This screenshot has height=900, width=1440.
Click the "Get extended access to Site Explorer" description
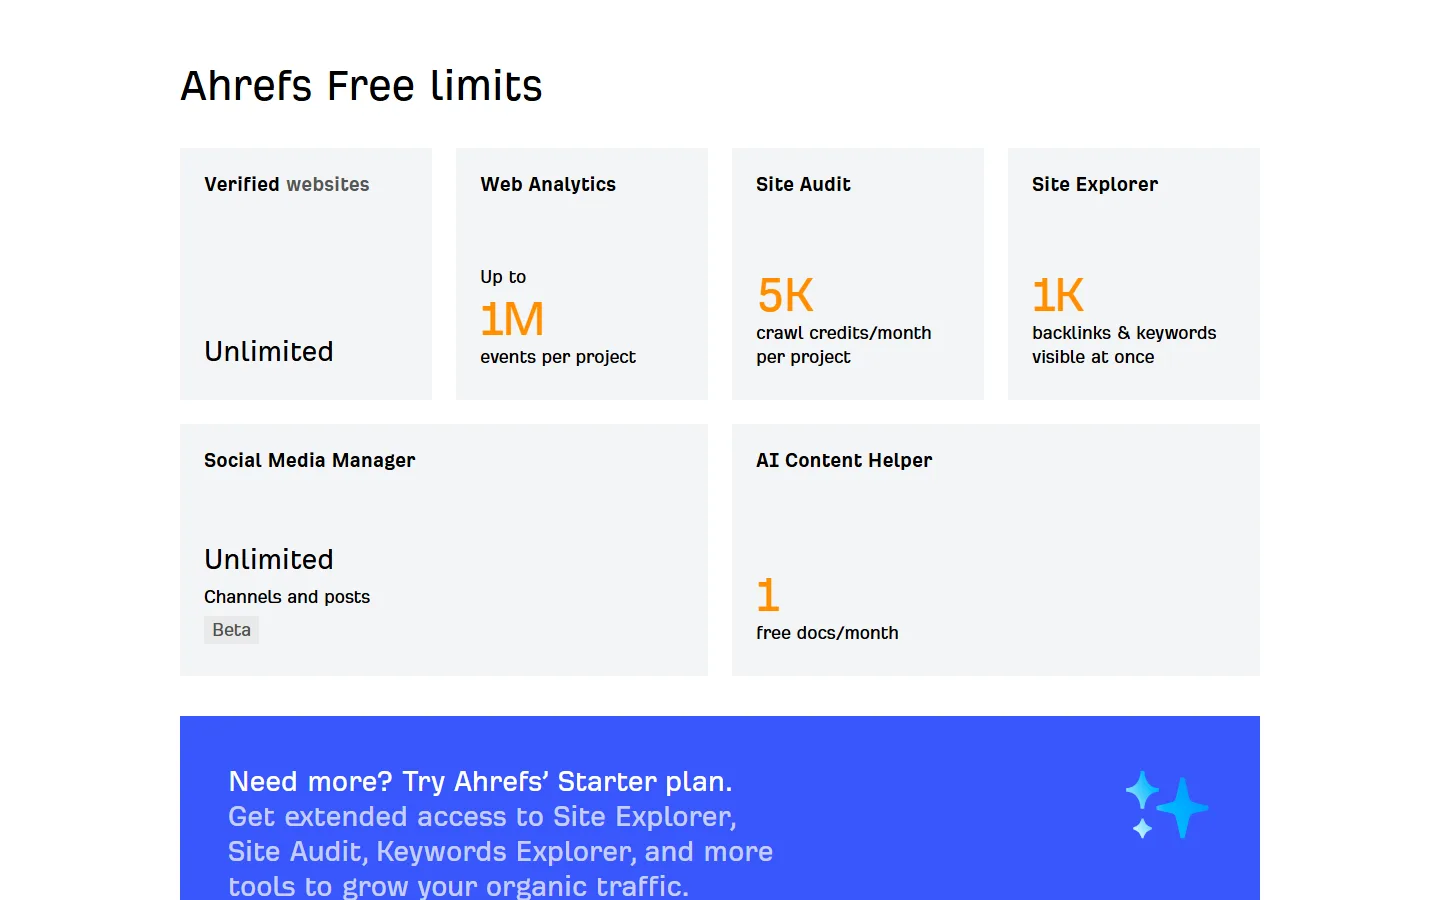coord(500,851)
